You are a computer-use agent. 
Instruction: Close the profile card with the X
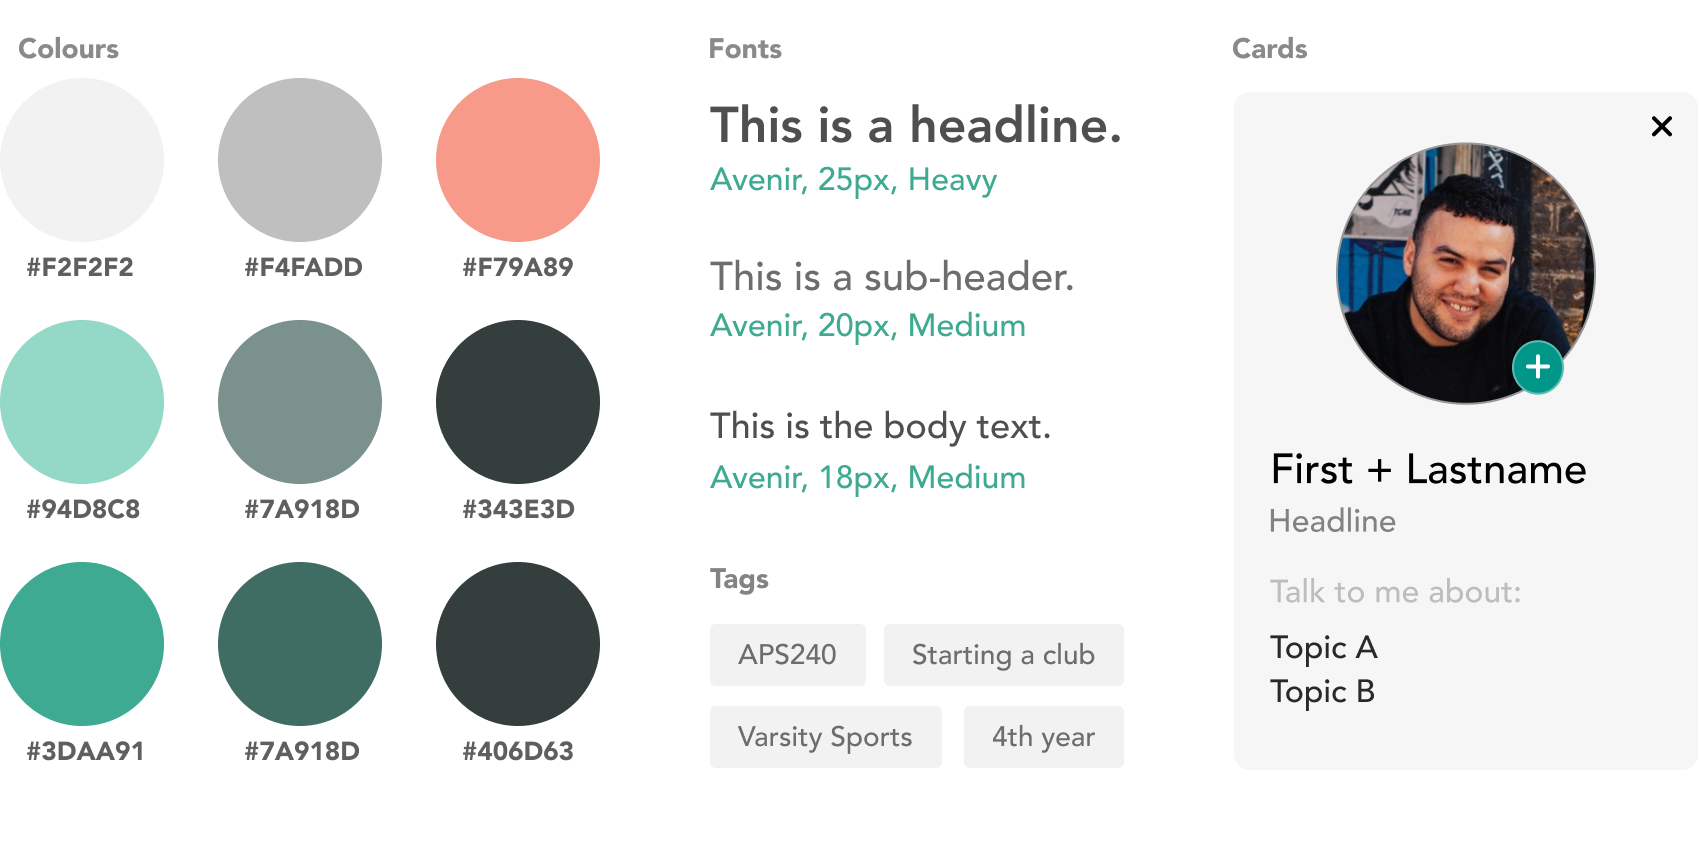(1662, 126)
